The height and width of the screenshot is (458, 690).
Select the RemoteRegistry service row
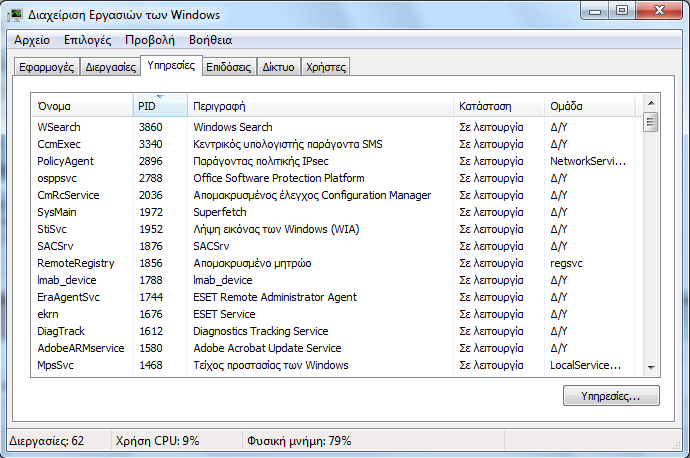click(74, 263)
